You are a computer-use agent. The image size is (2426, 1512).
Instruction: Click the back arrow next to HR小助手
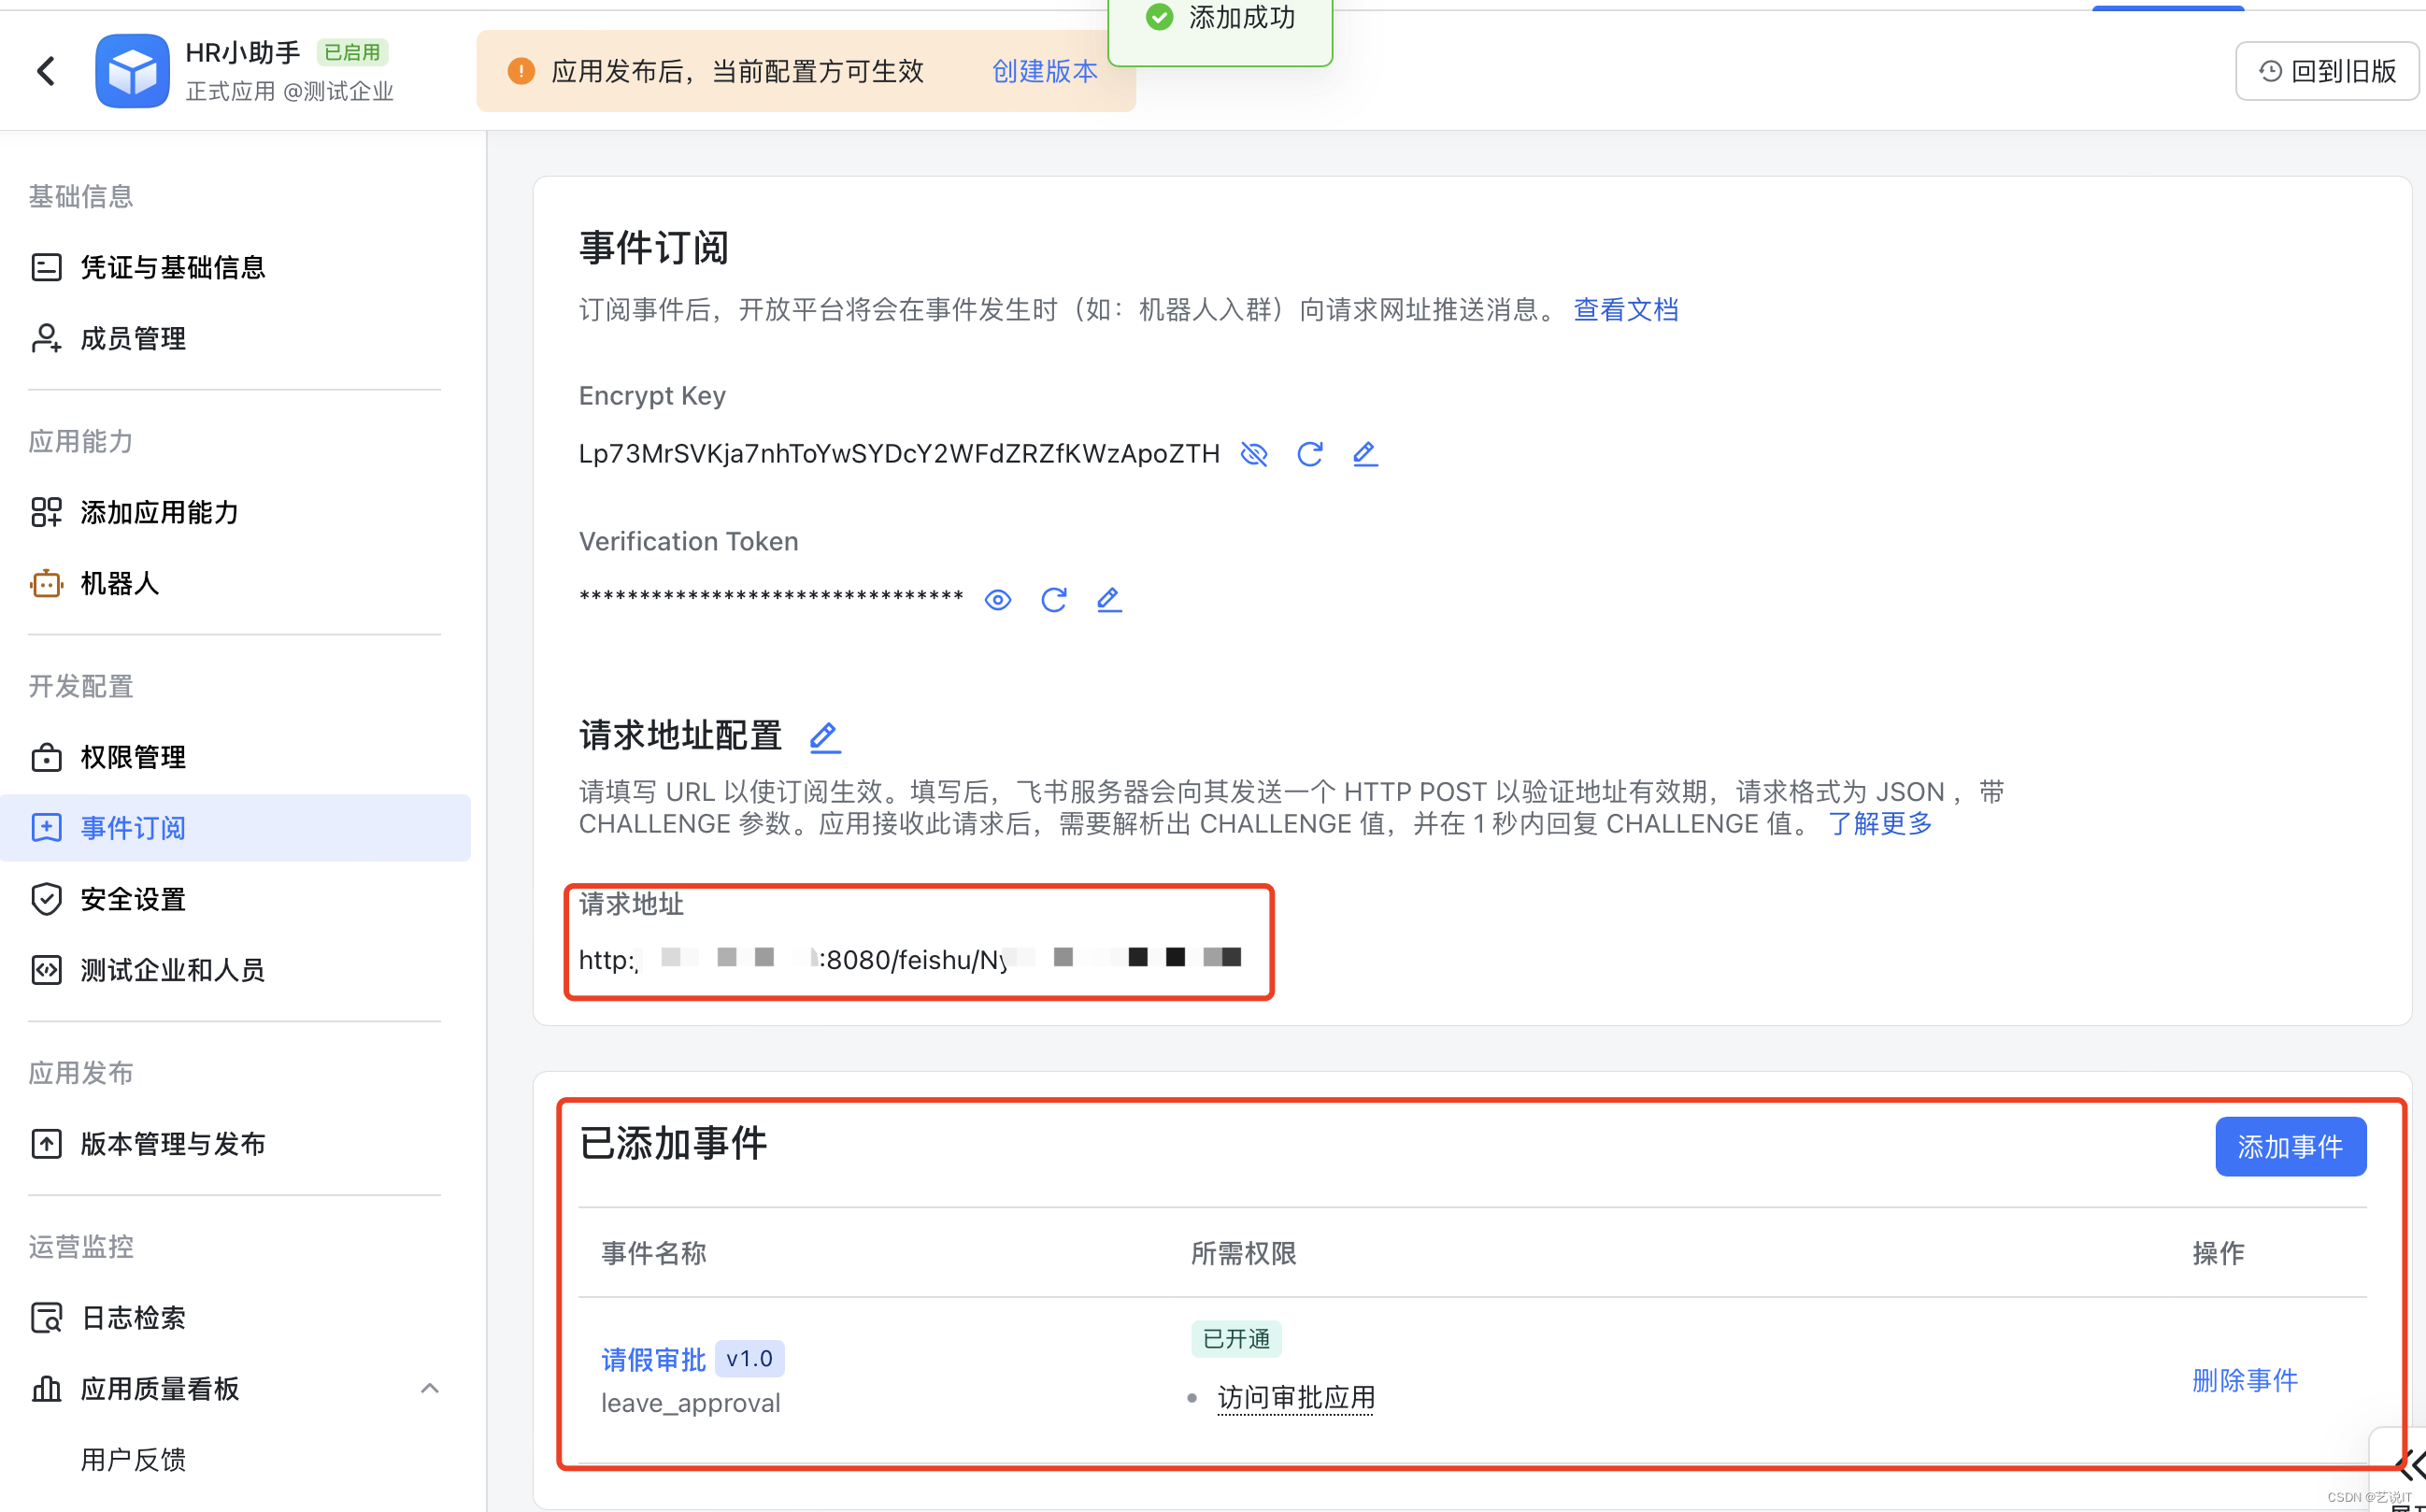click(x=46, y=71)
